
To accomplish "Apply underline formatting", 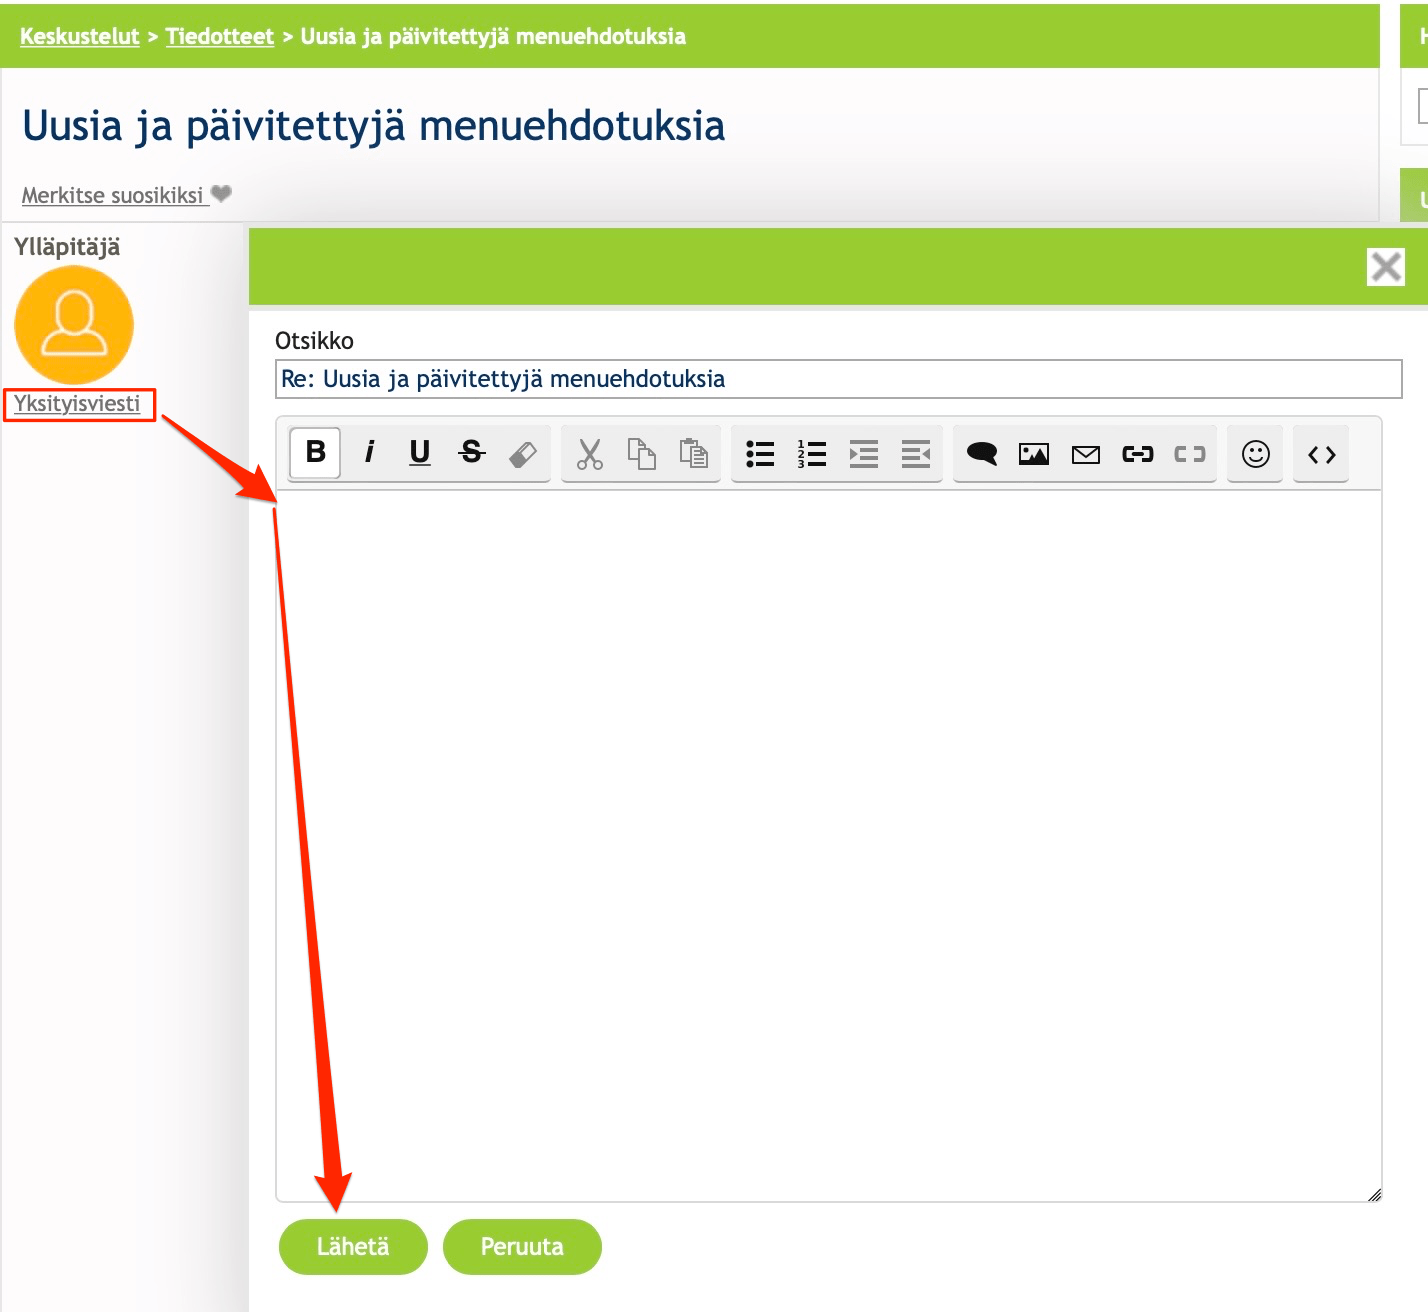I will (419, 453).
